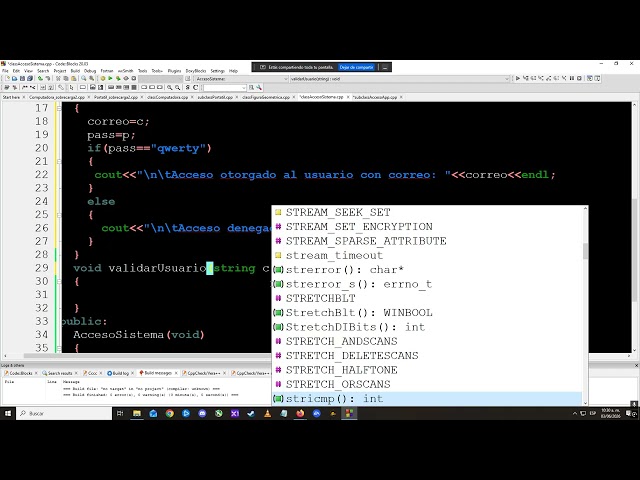Choose stream_timeout in the completion list
This screenshot has height=480, width=640.
(427, 256)
